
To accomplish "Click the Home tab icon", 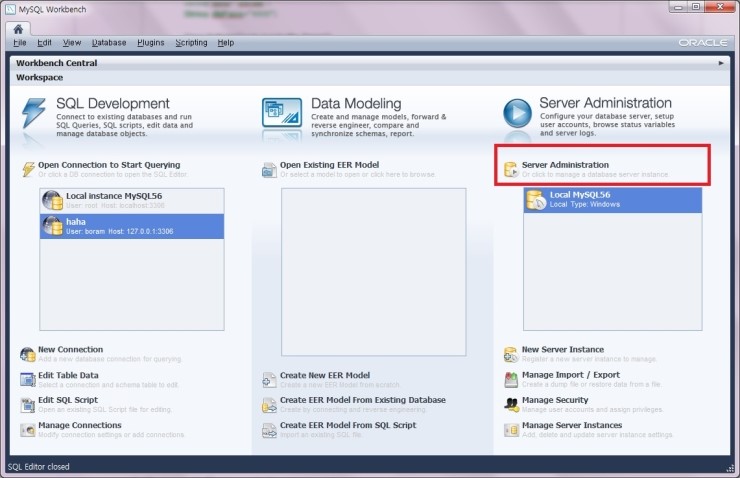I will click(x=18, y=28).
